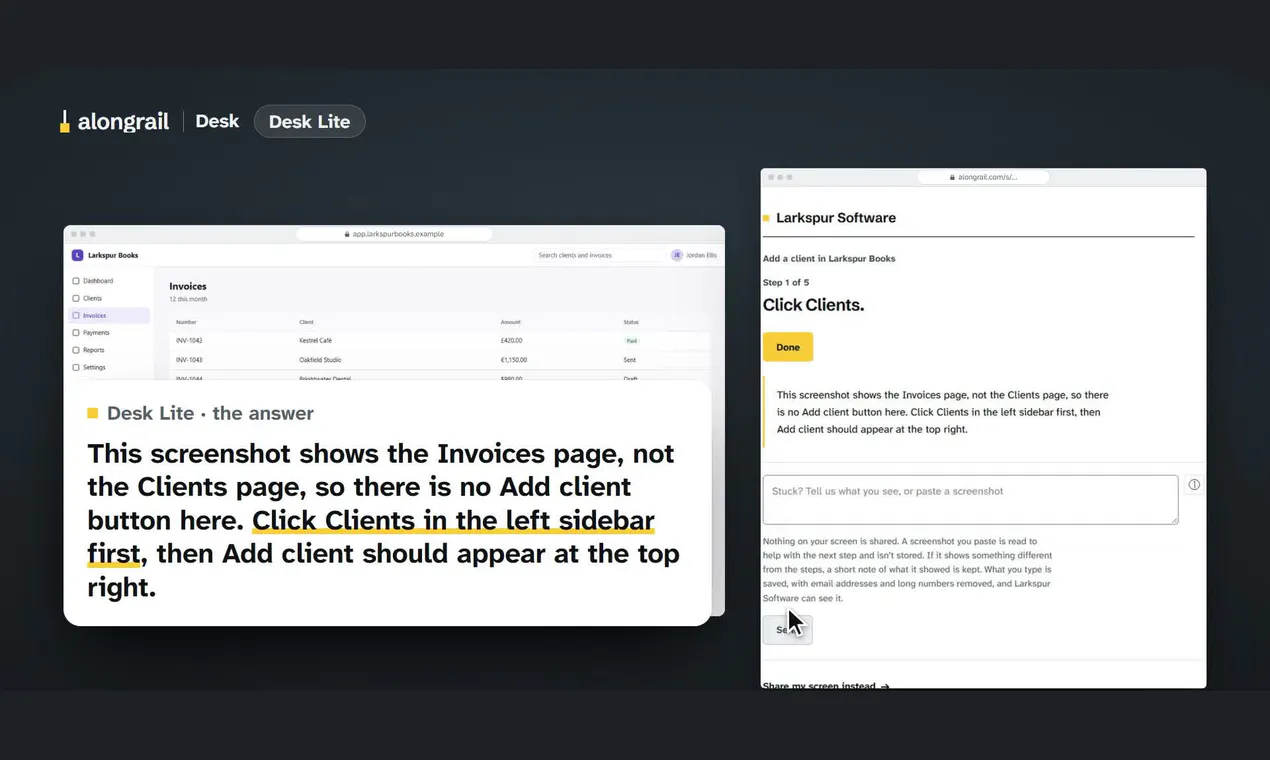
Task: Click the Oakfield Studio client cell
Action: point(320,360)
